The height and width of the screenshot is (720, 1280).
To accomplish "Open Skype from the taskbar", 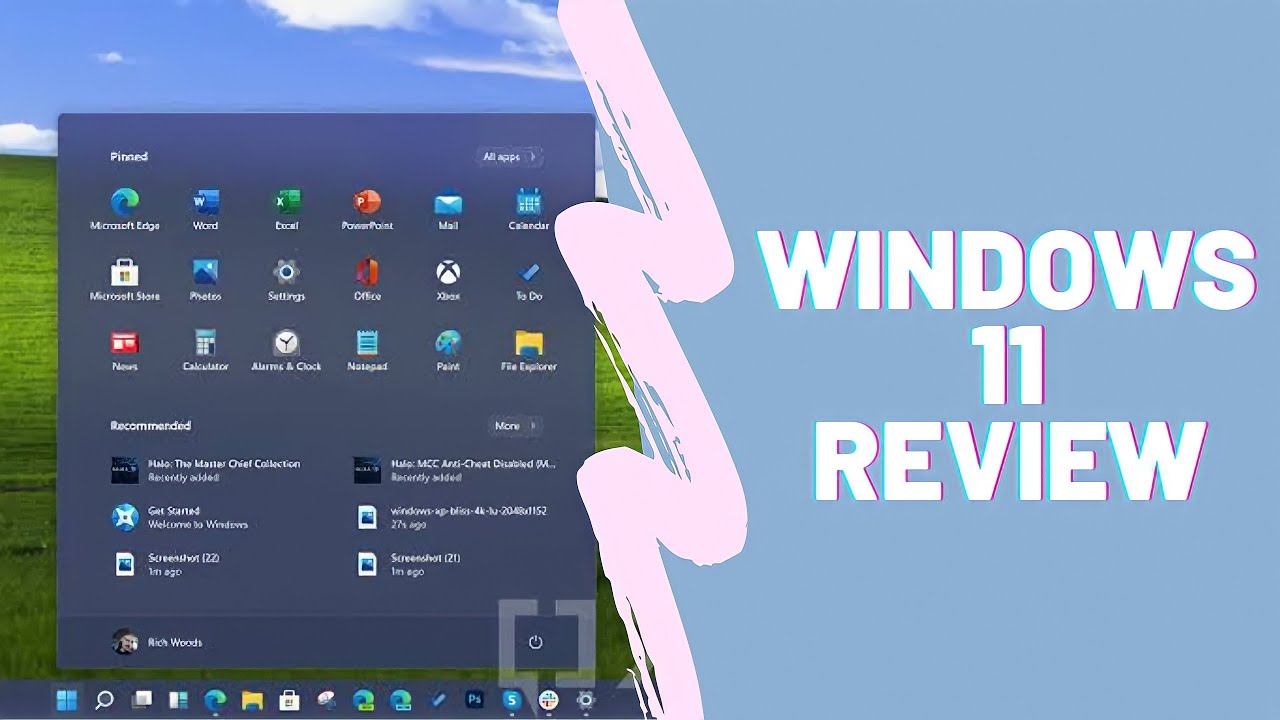I will click(x=511, y=700).
